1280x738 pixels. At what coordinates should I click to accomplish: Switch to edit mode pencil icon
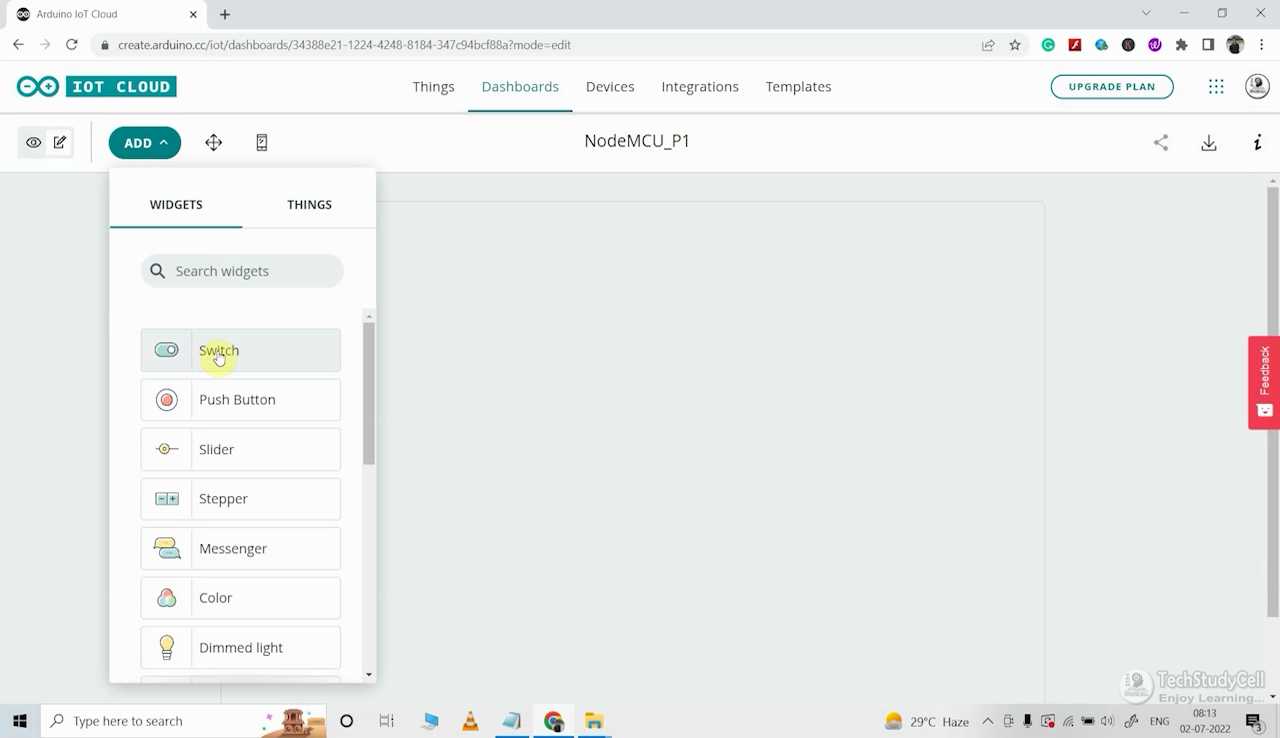click(59, 142)
